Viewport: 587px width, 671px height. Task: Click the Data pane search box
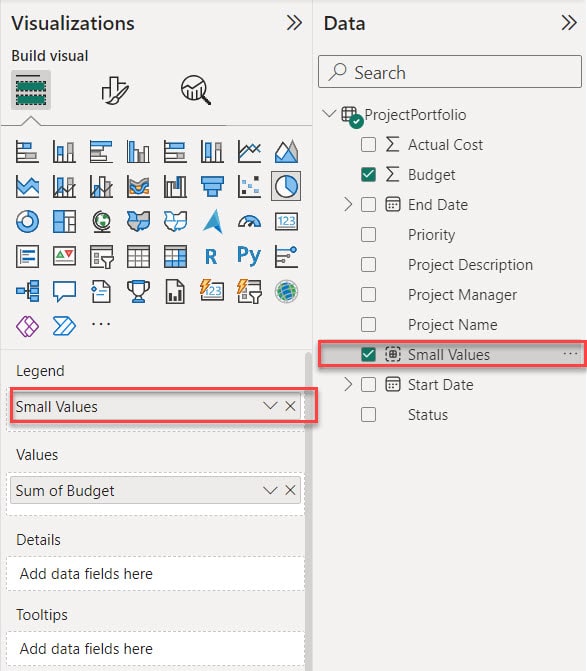point(450,72)
